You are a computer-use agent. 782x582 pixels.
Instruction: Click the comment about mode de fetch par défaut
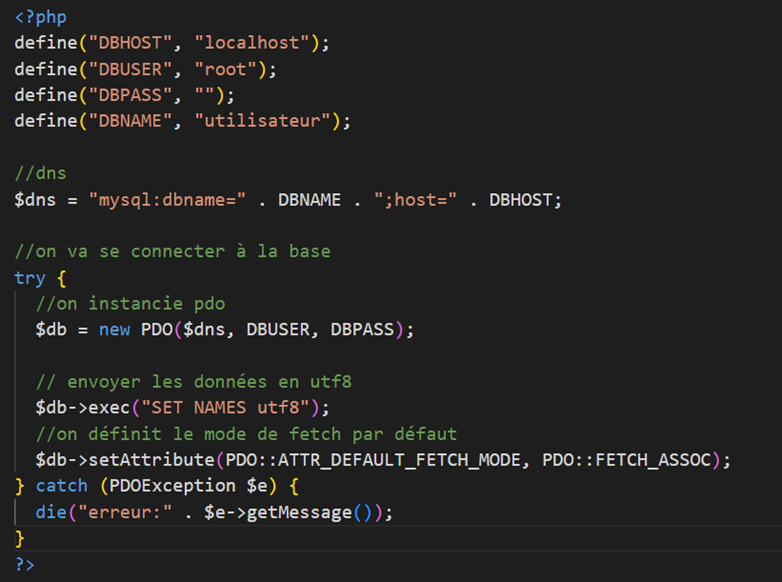[x=246, y=434]
